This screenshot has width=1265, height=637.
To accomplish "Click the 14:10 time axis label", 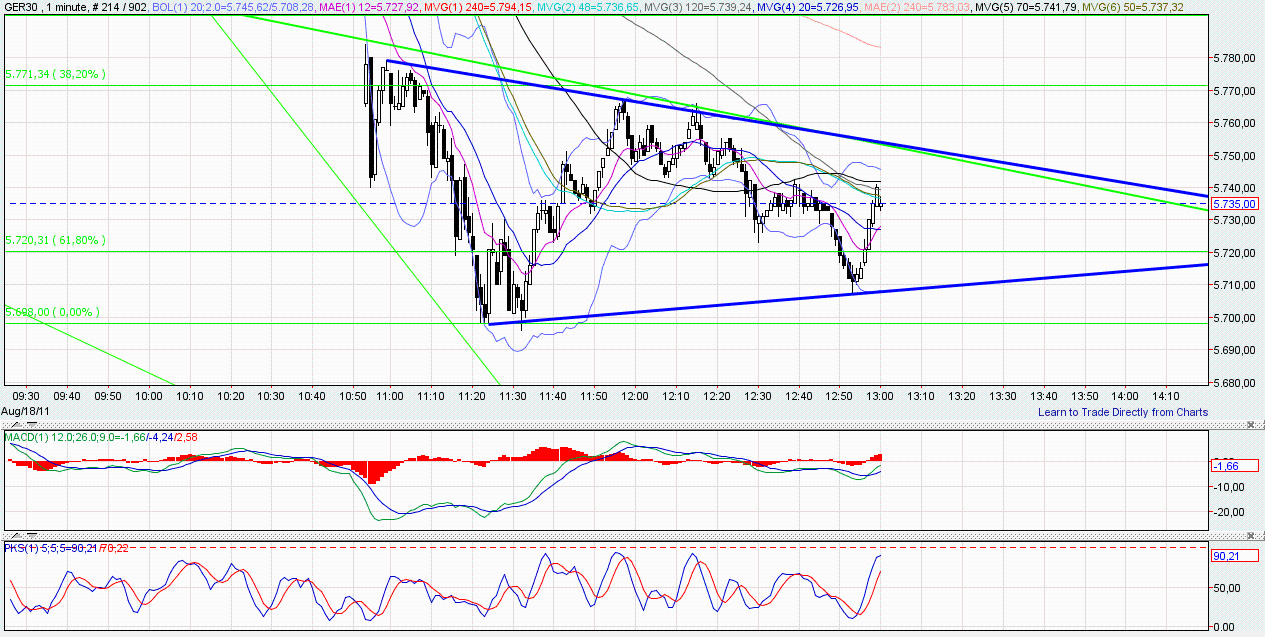I will 1165,395.
